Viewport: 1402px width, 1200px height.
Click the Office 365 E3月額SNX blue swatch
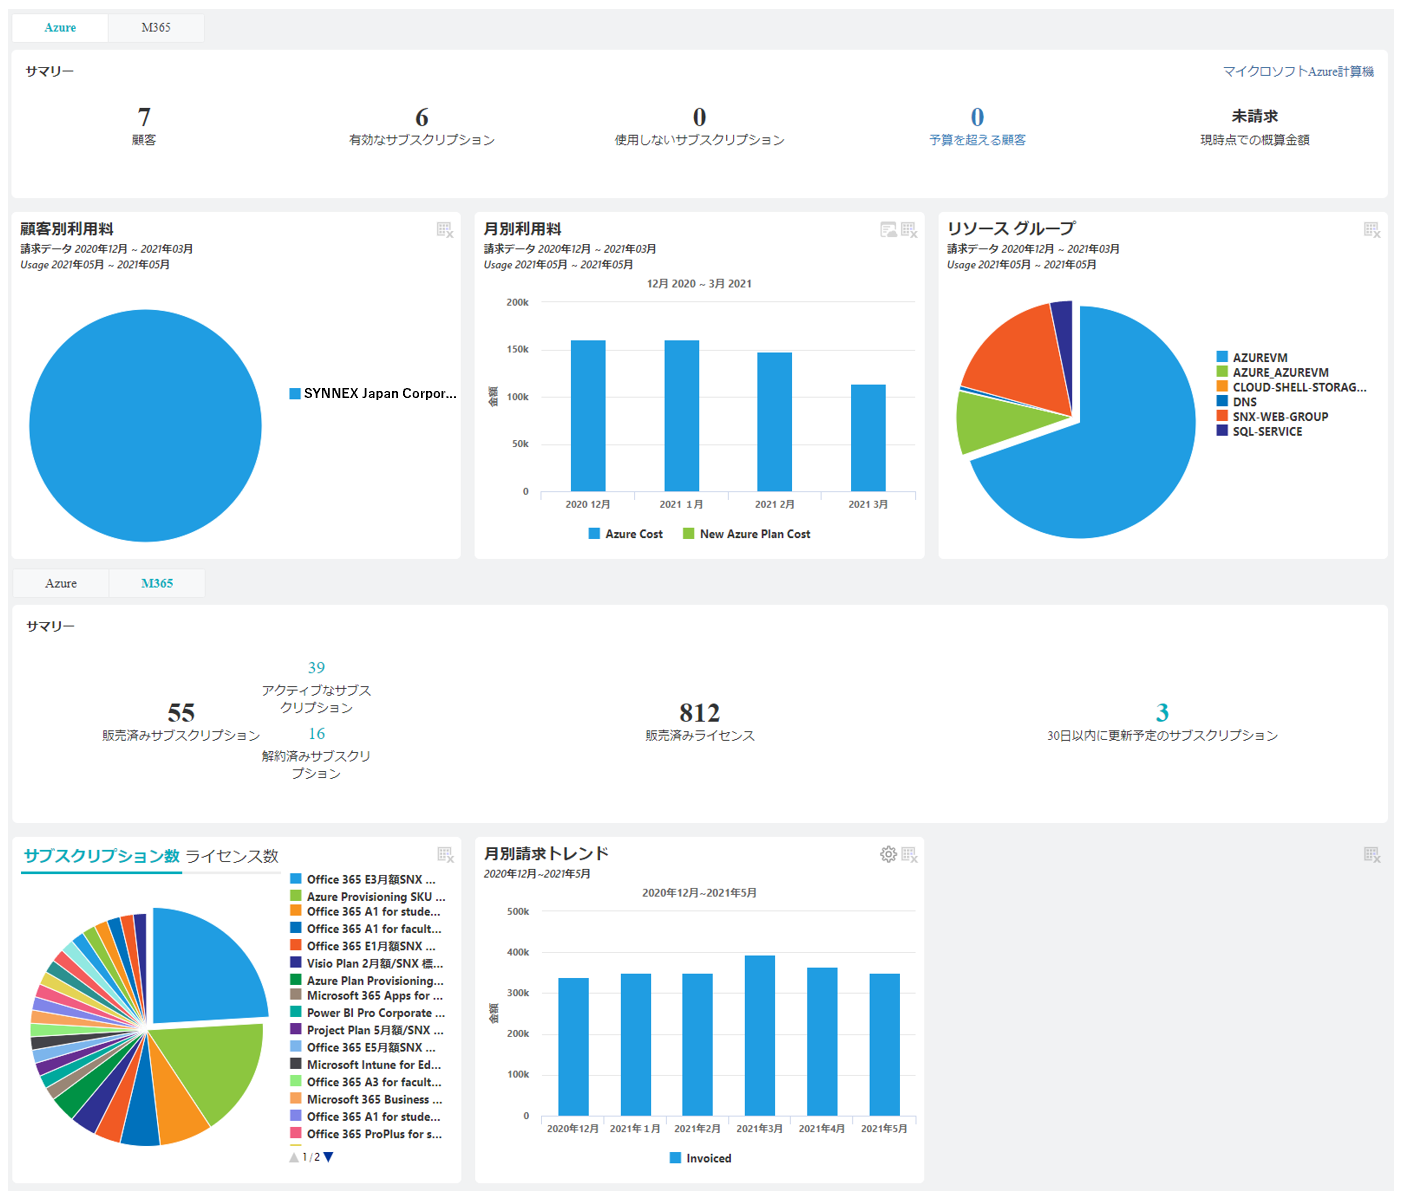coord(296,879)
